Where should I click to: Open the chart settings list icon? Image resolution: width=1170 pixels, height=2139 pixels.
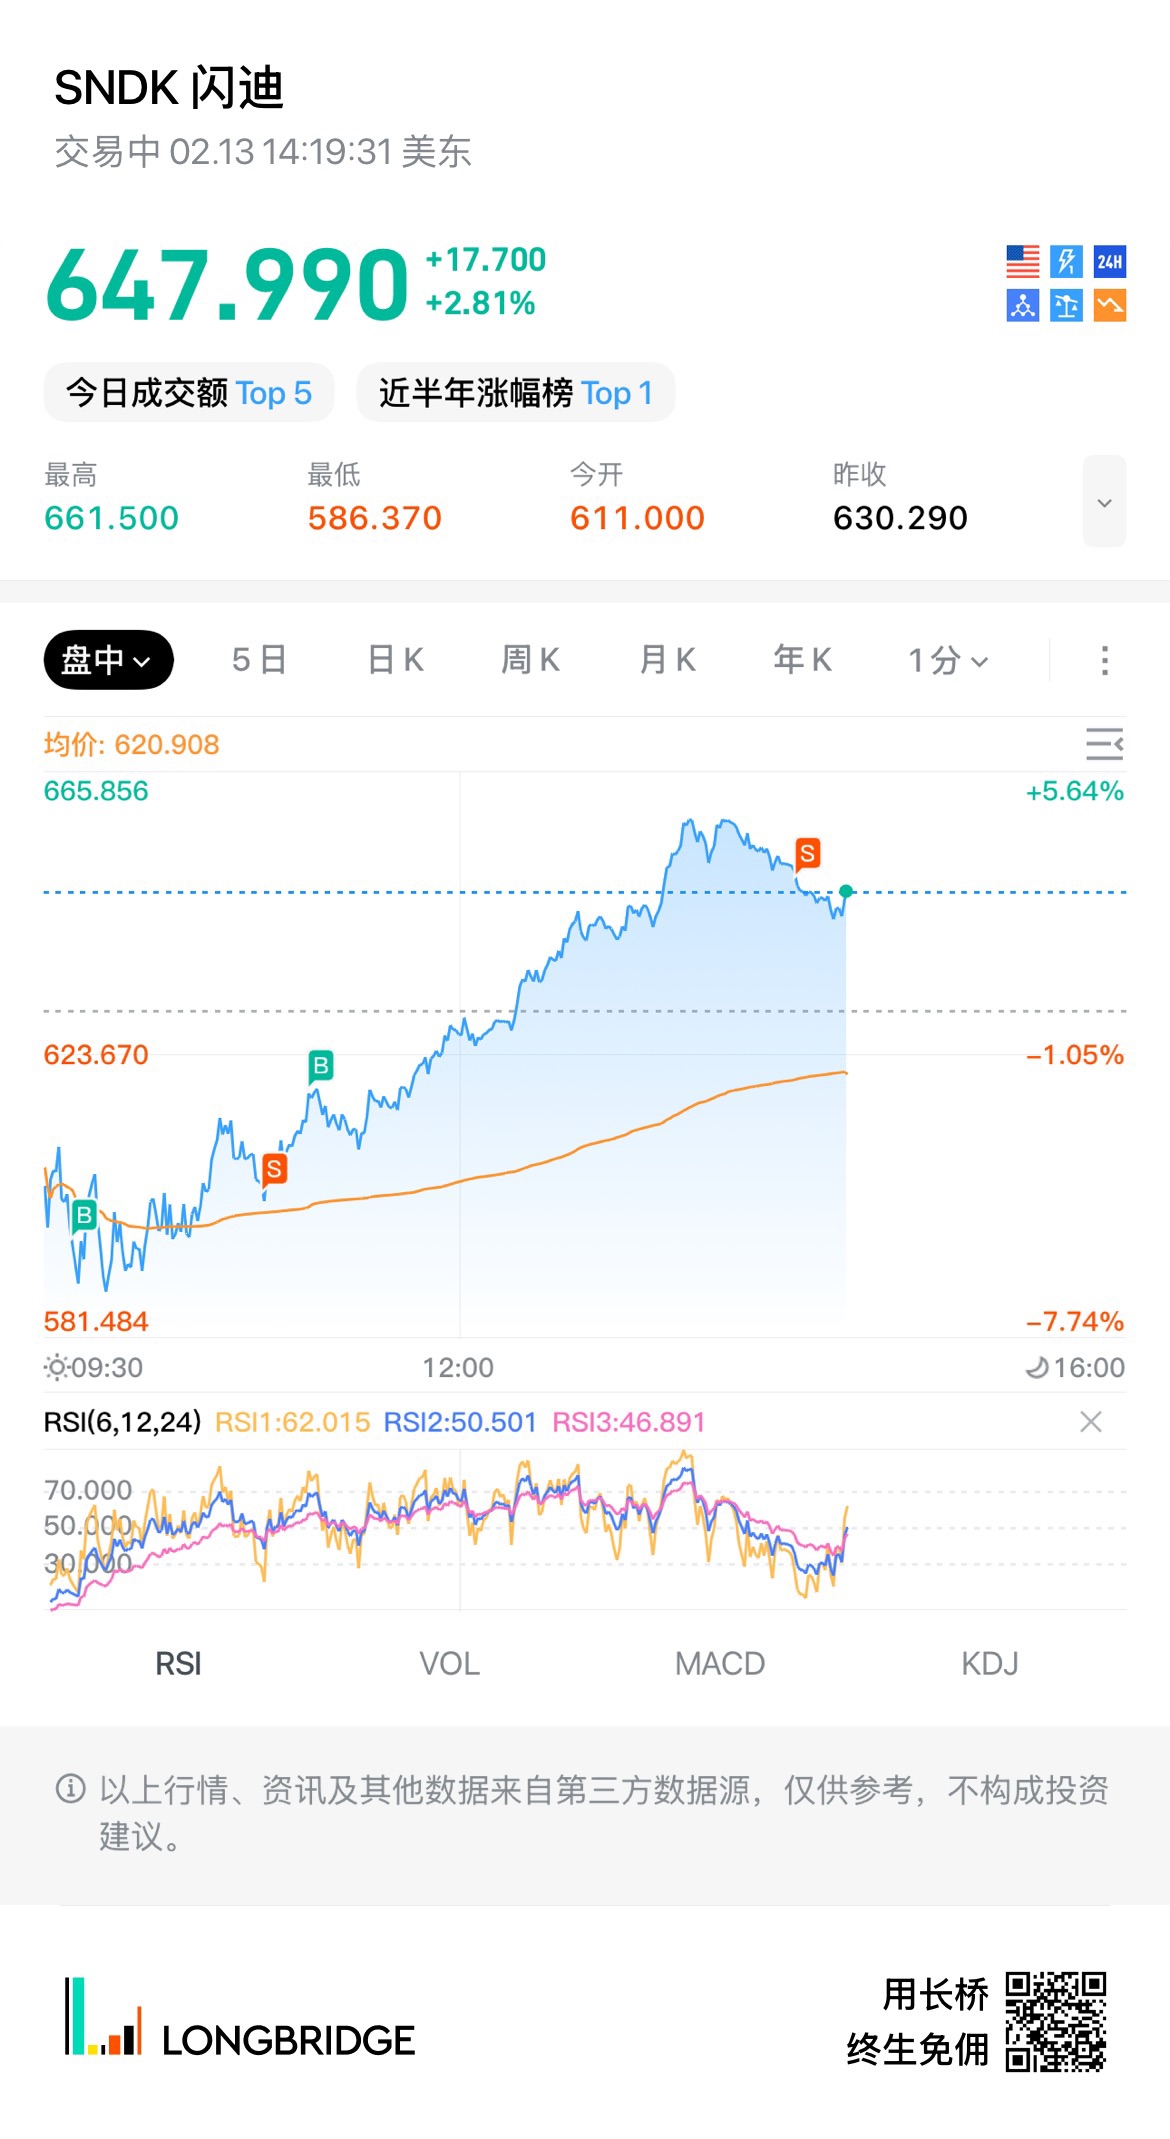[1104, 744]
